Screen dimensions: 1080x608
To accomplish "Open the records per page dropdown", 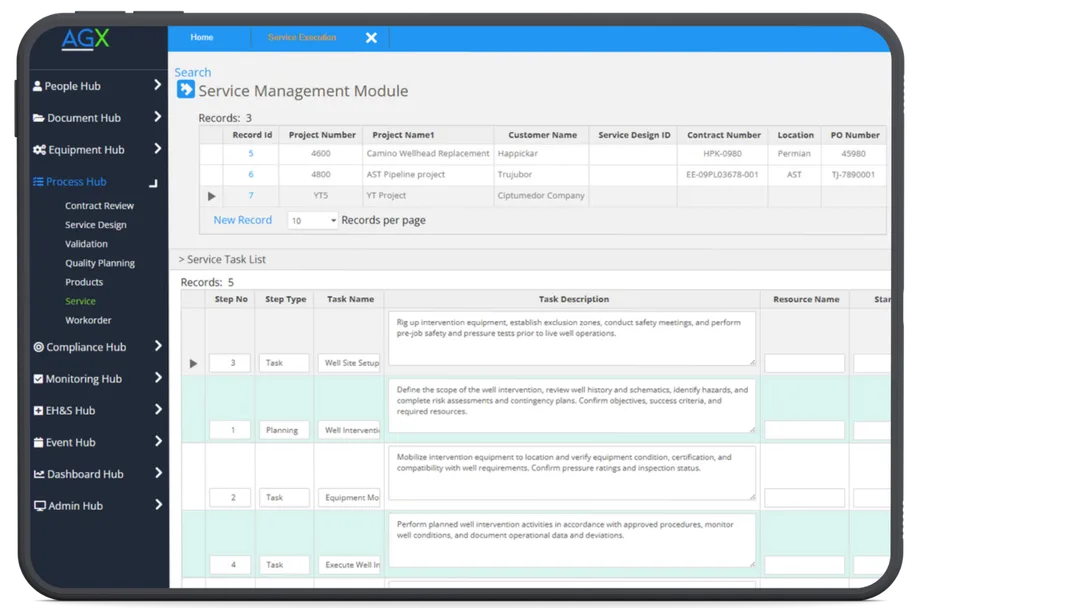I will click(313, 220).
